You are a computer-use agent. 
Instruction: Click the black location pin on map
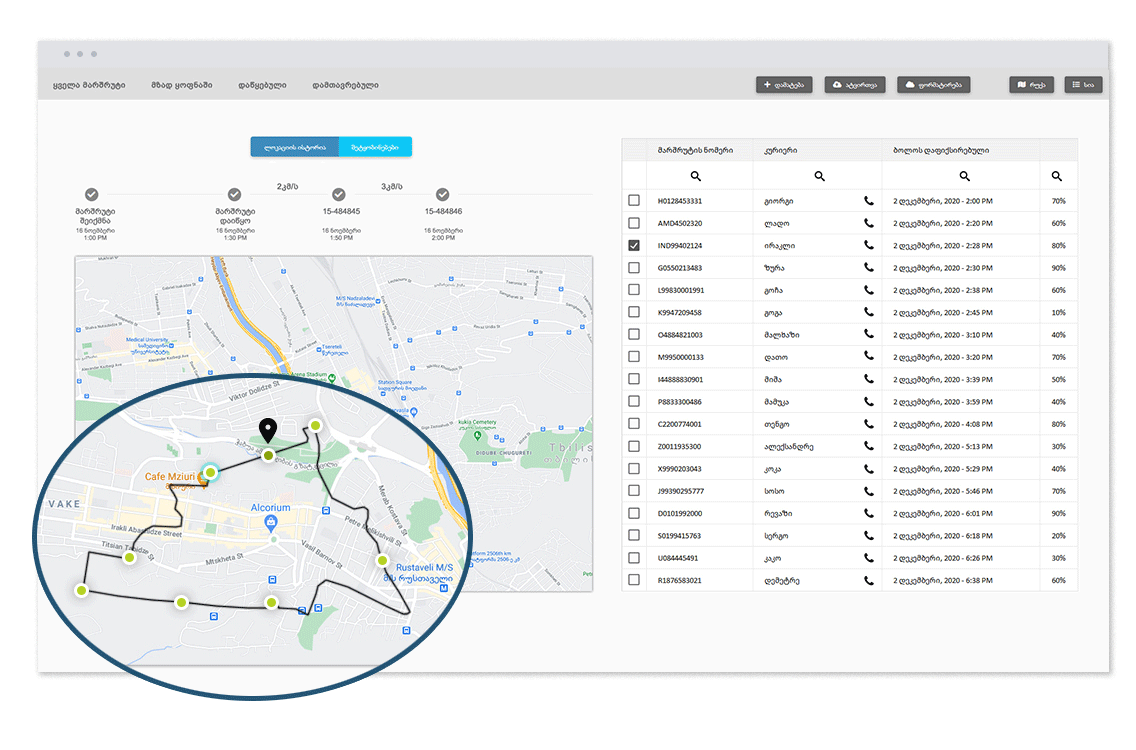pyautogui.click(x=268, y=430)
